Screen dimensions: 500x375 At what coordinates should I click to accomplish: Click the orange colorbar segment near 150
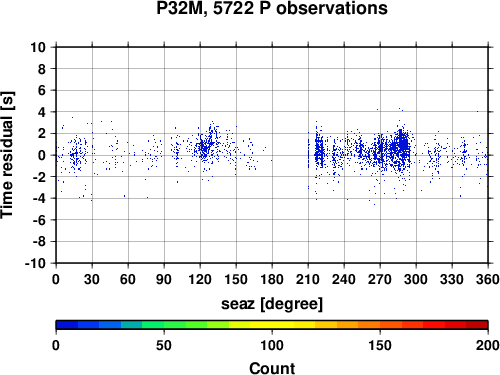click(x=380, y=325)
